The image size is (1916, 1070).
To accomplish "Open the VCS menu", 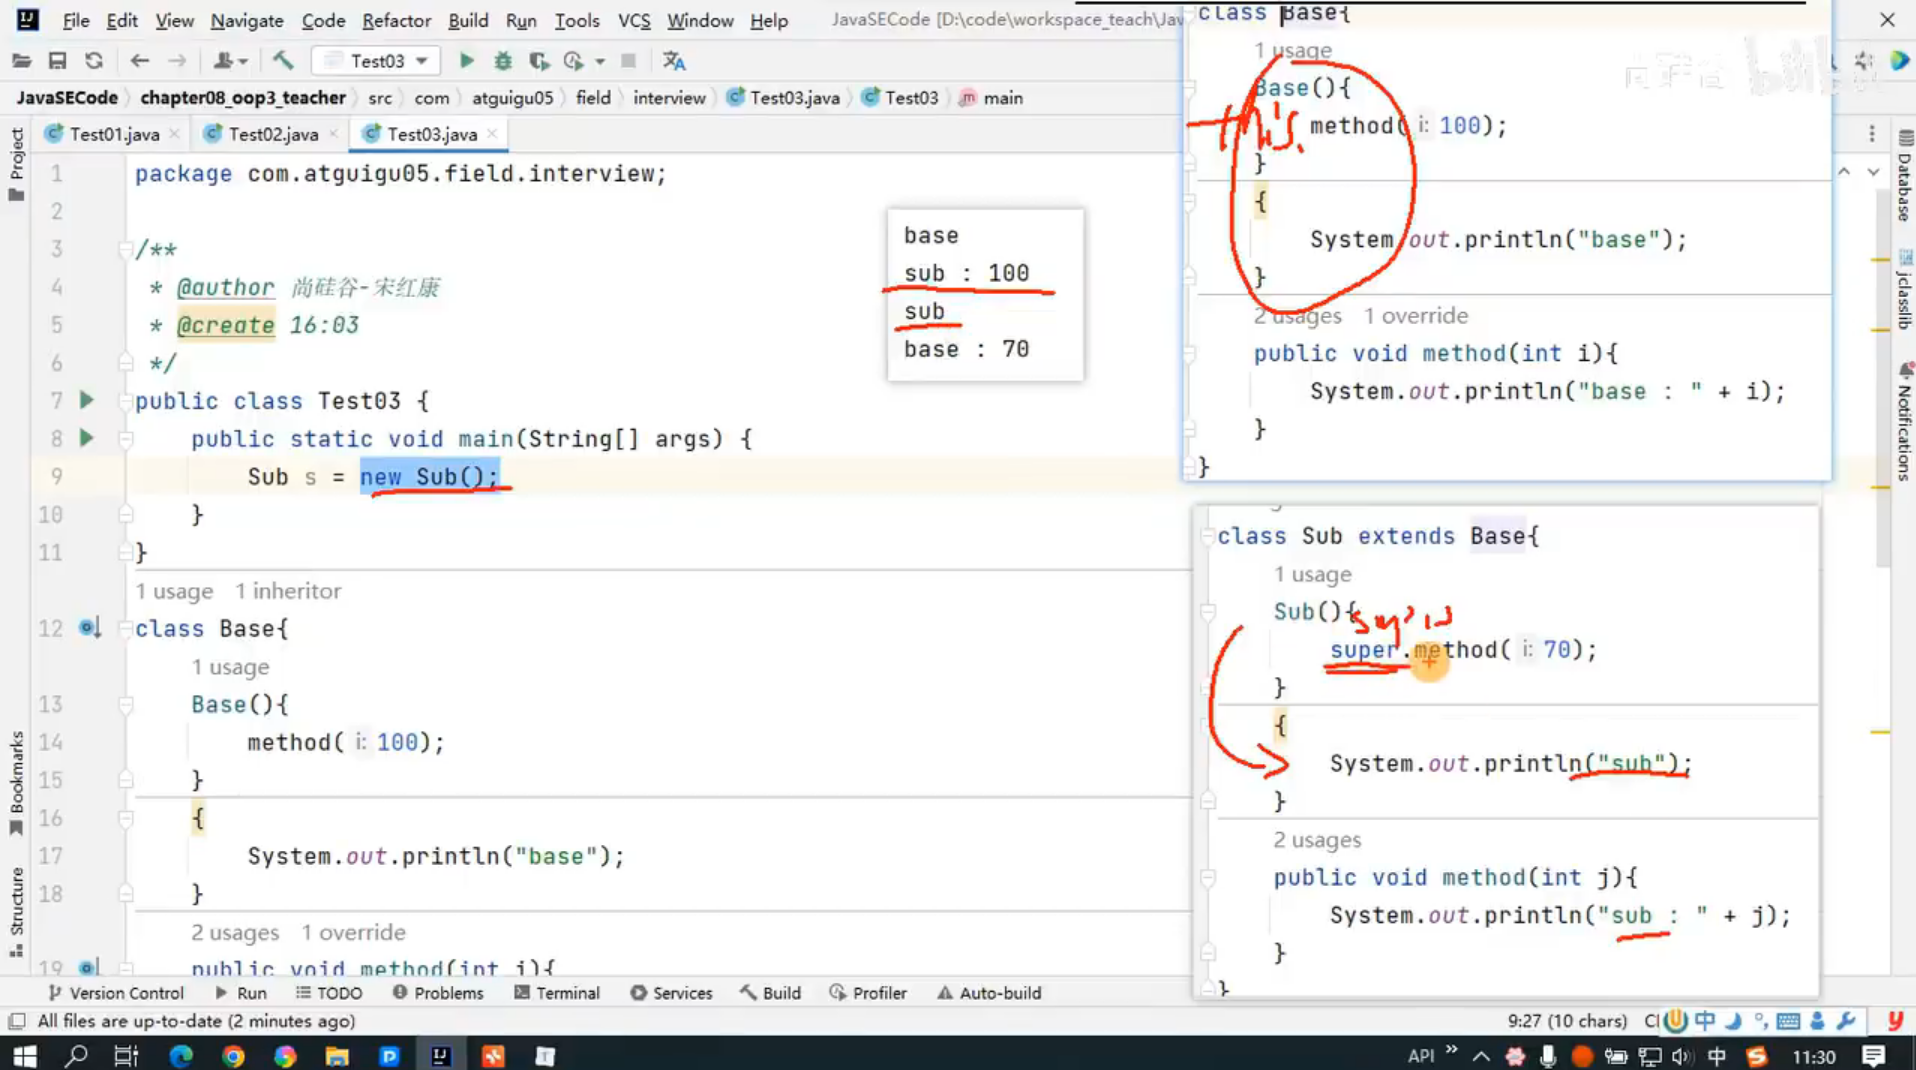I will point(633,20).
